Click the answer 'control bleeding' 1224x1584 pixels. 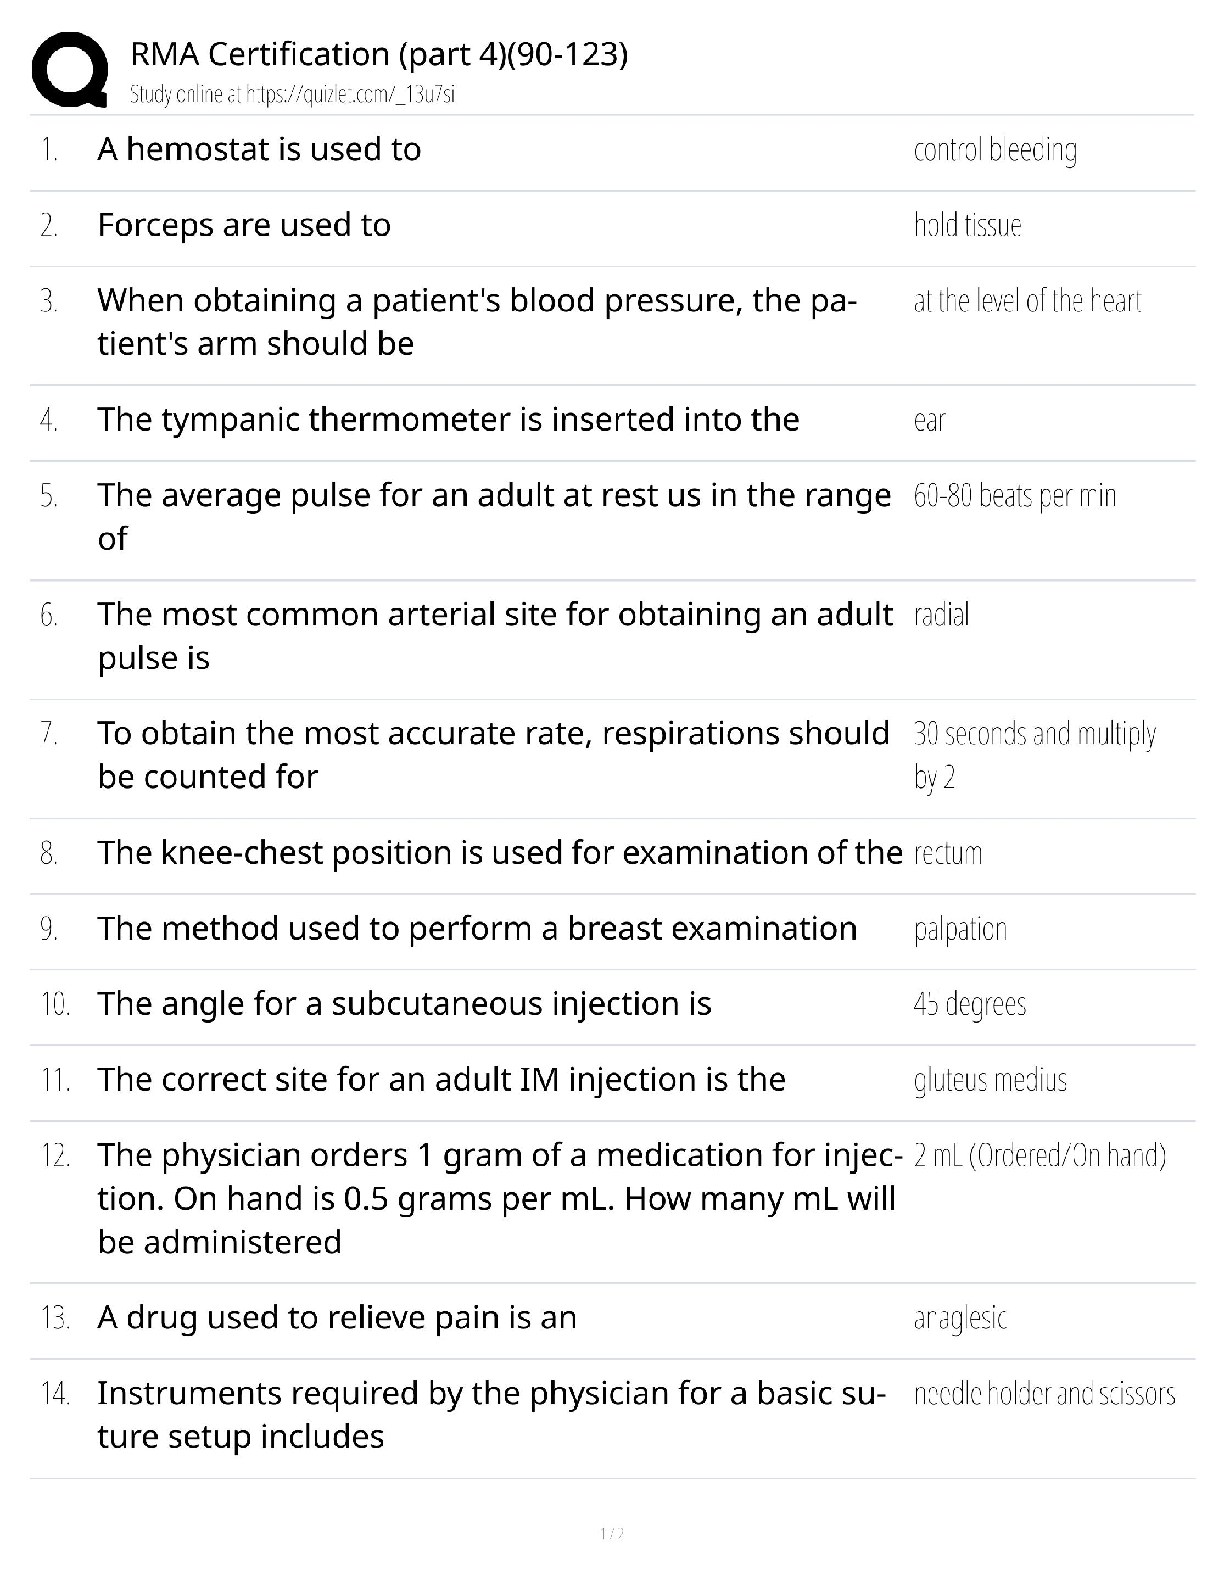pyautogui.click(x=994, y=150)
